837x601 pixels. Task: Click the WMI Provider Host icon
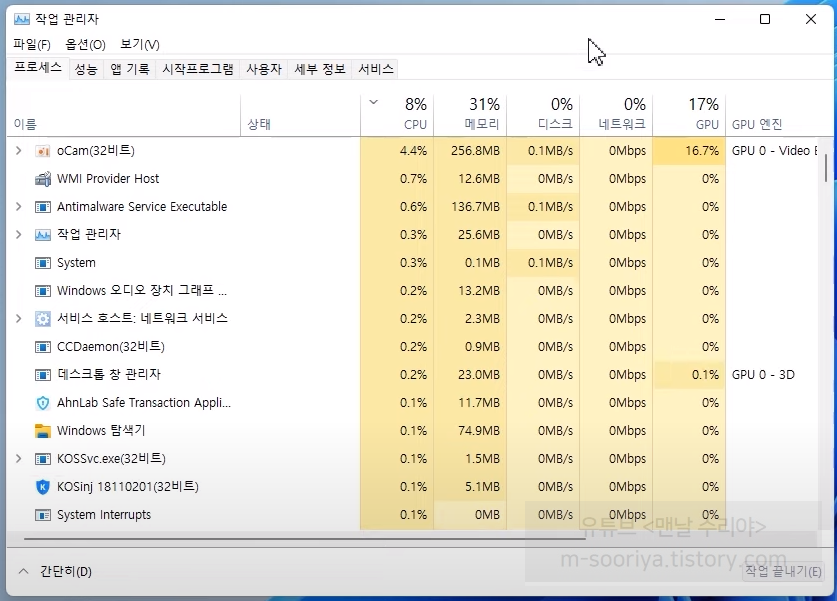(42, 179)
